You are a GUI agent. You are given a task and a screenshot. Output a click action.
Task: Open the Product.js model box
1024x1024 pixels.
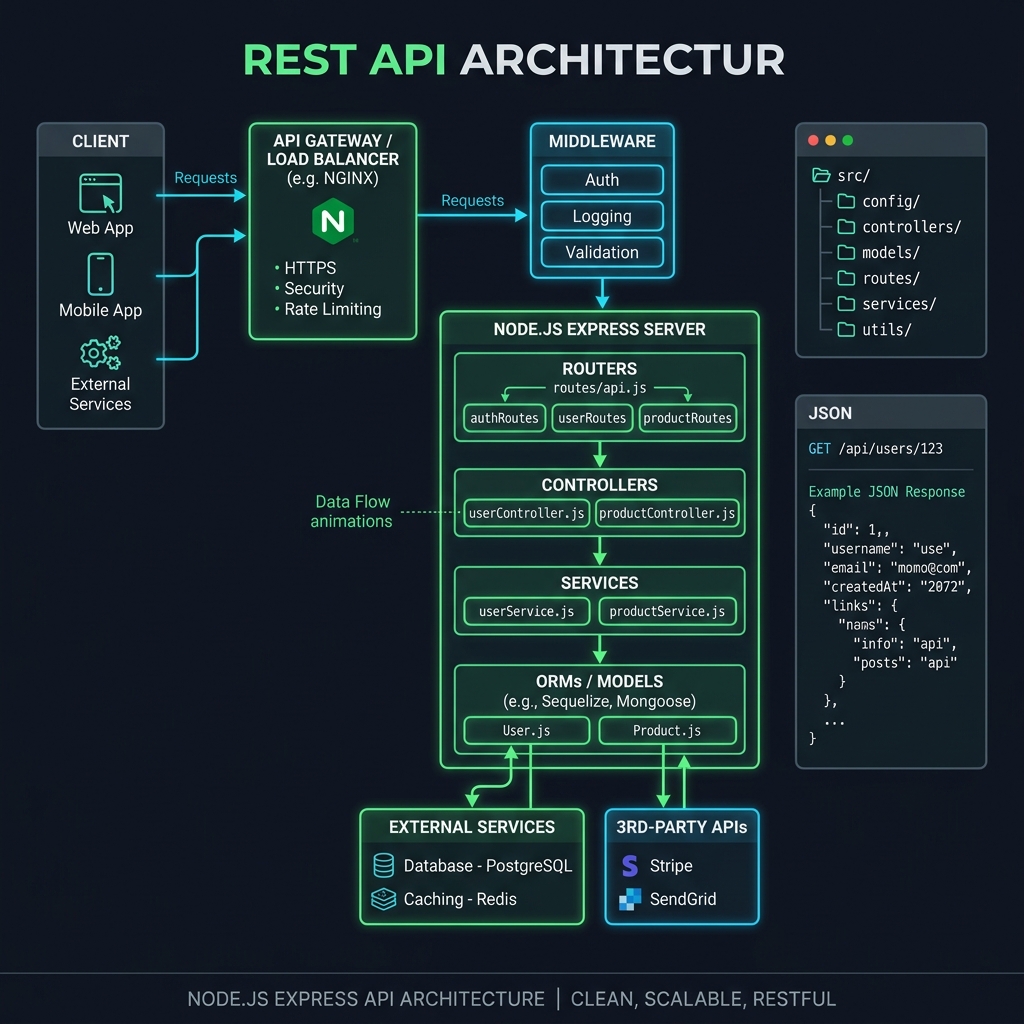tap(667, 730)
